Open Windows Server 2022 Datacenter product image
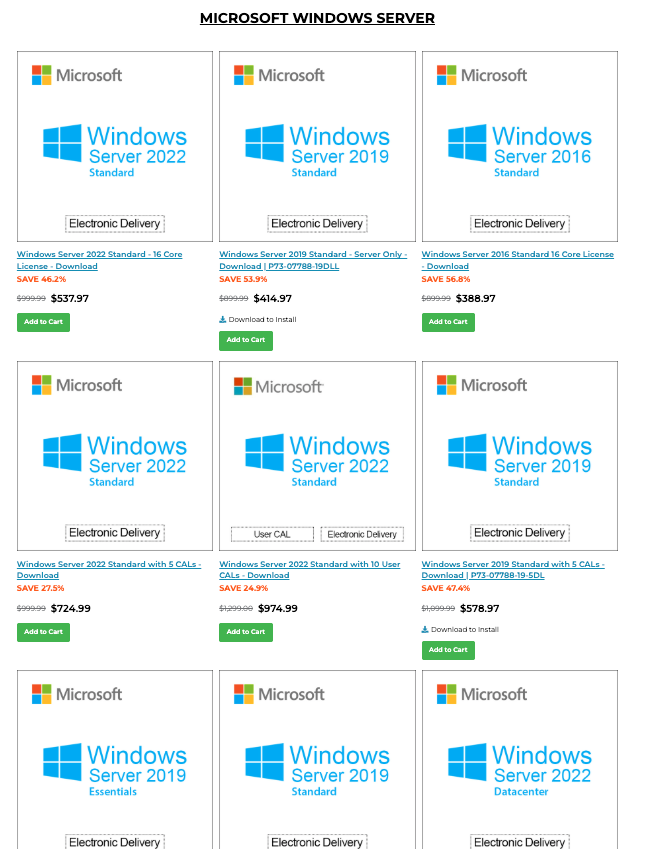This screenshot has width=658, height=849. [x=520, y=760]
